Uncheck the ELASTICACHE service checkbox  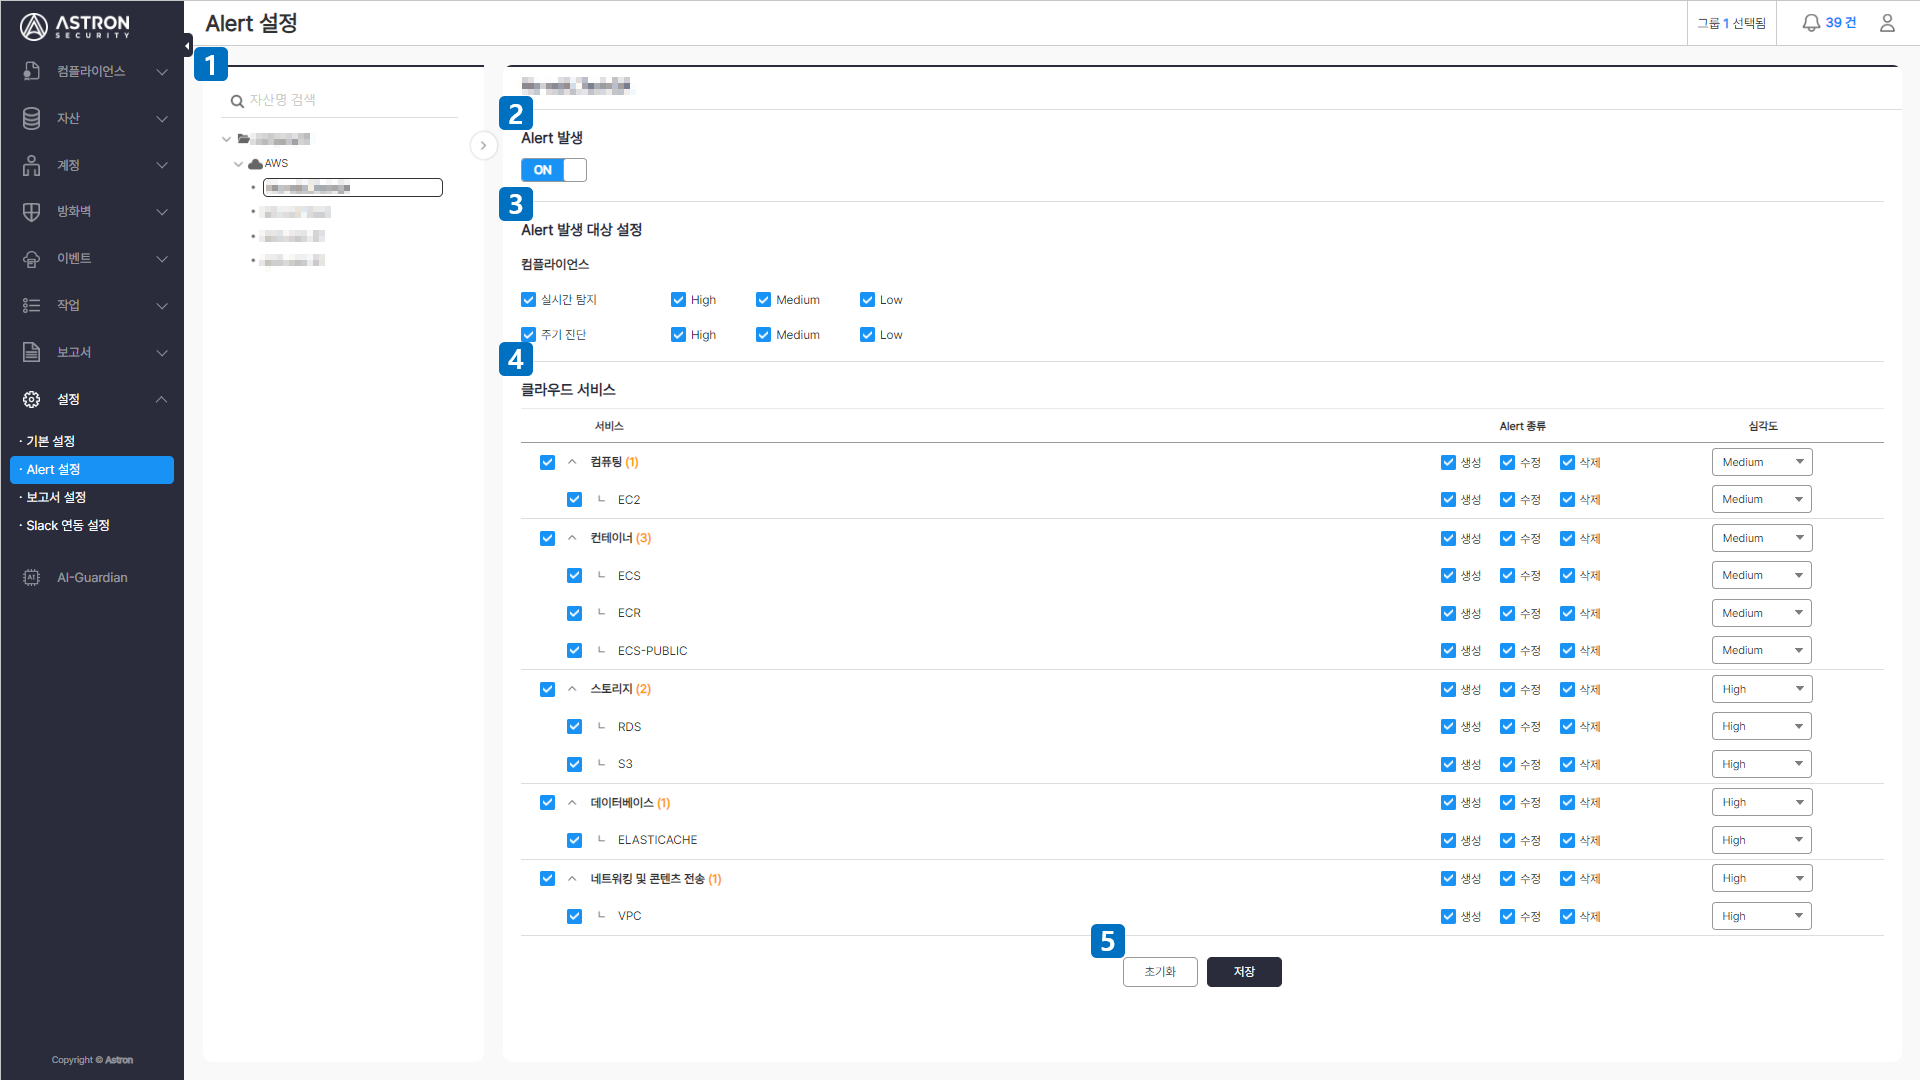(x=574, y=840)
